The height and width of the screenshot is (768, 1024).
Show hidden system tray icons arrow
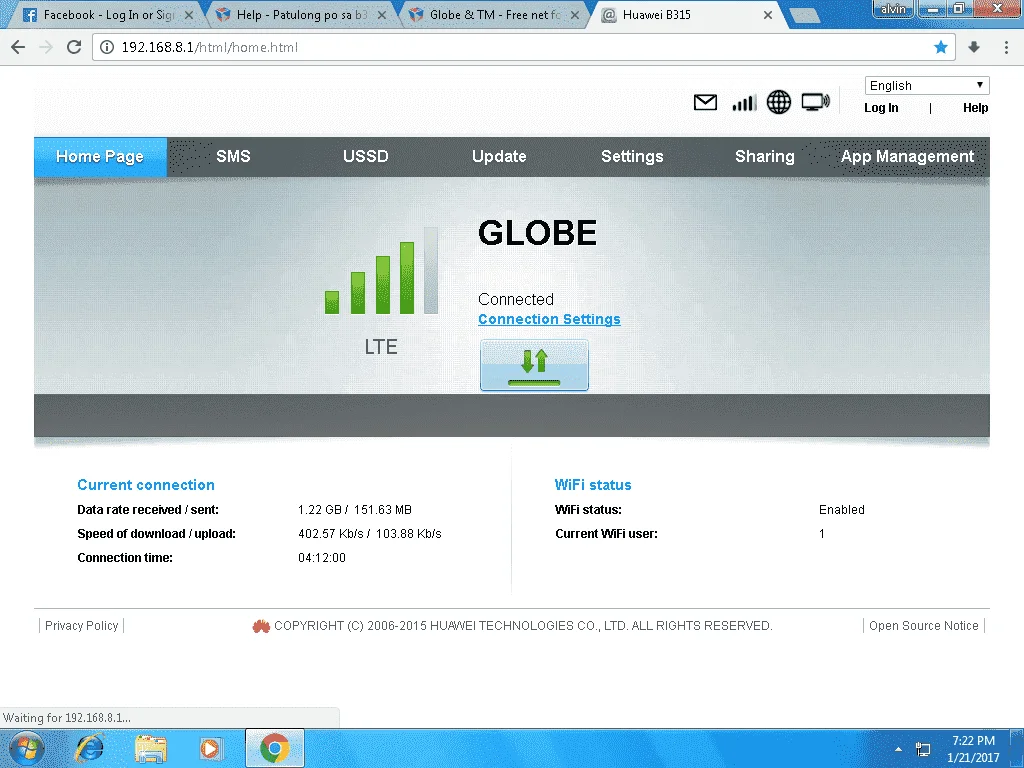click(899, 749)
